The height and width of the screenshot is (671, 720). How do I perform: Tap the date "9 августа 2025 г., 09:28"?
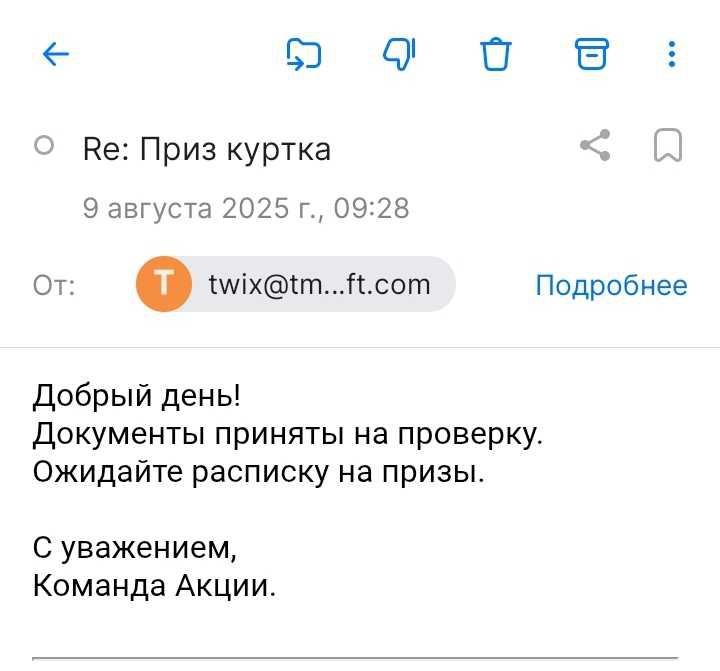[x=246, y=208]
